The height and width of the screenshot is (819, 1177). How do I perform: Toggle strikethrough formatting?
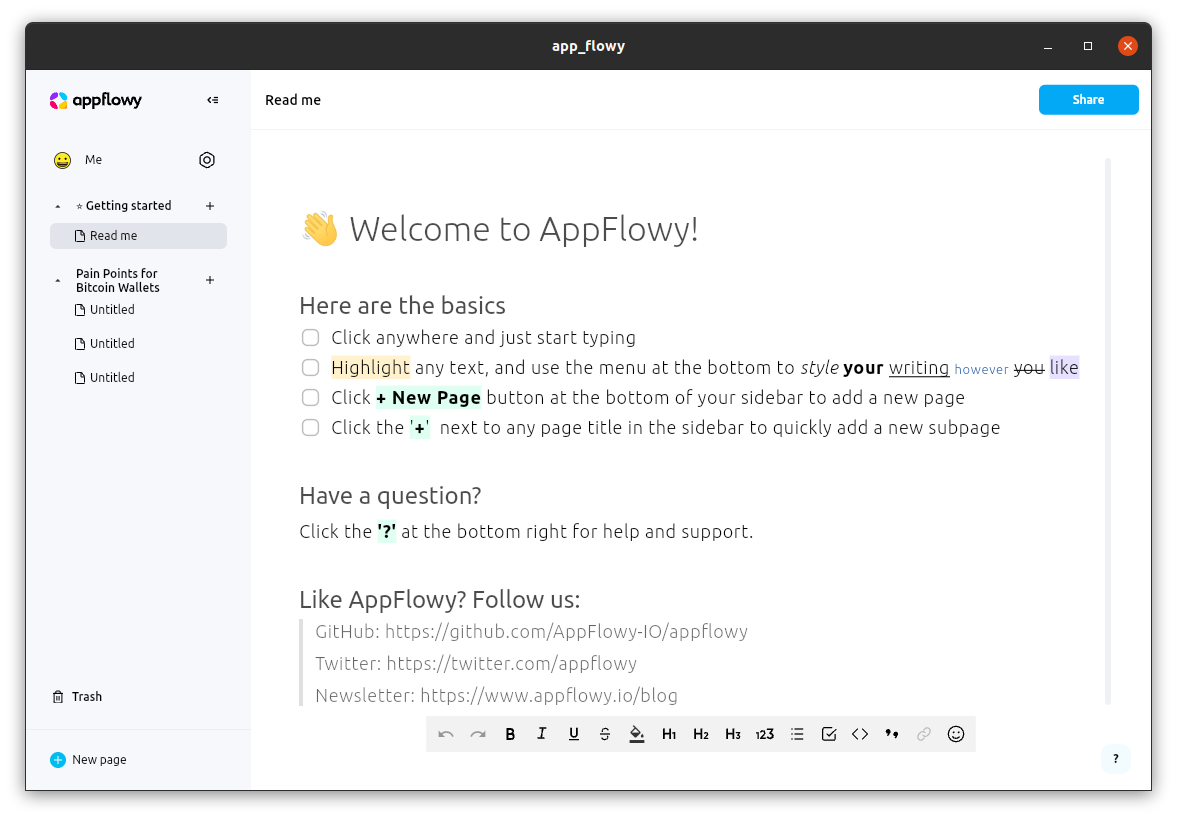605,734
